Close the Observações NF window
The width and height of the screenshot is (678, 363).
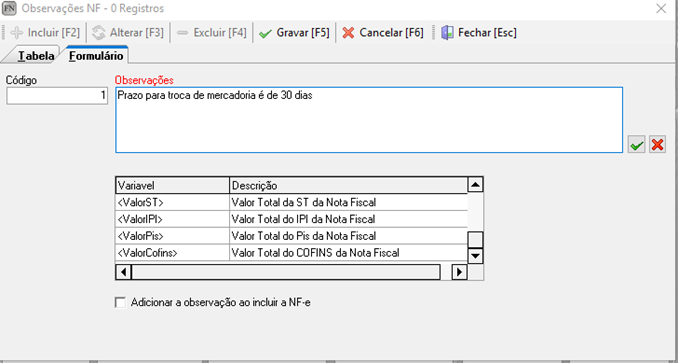coord(661,8)
